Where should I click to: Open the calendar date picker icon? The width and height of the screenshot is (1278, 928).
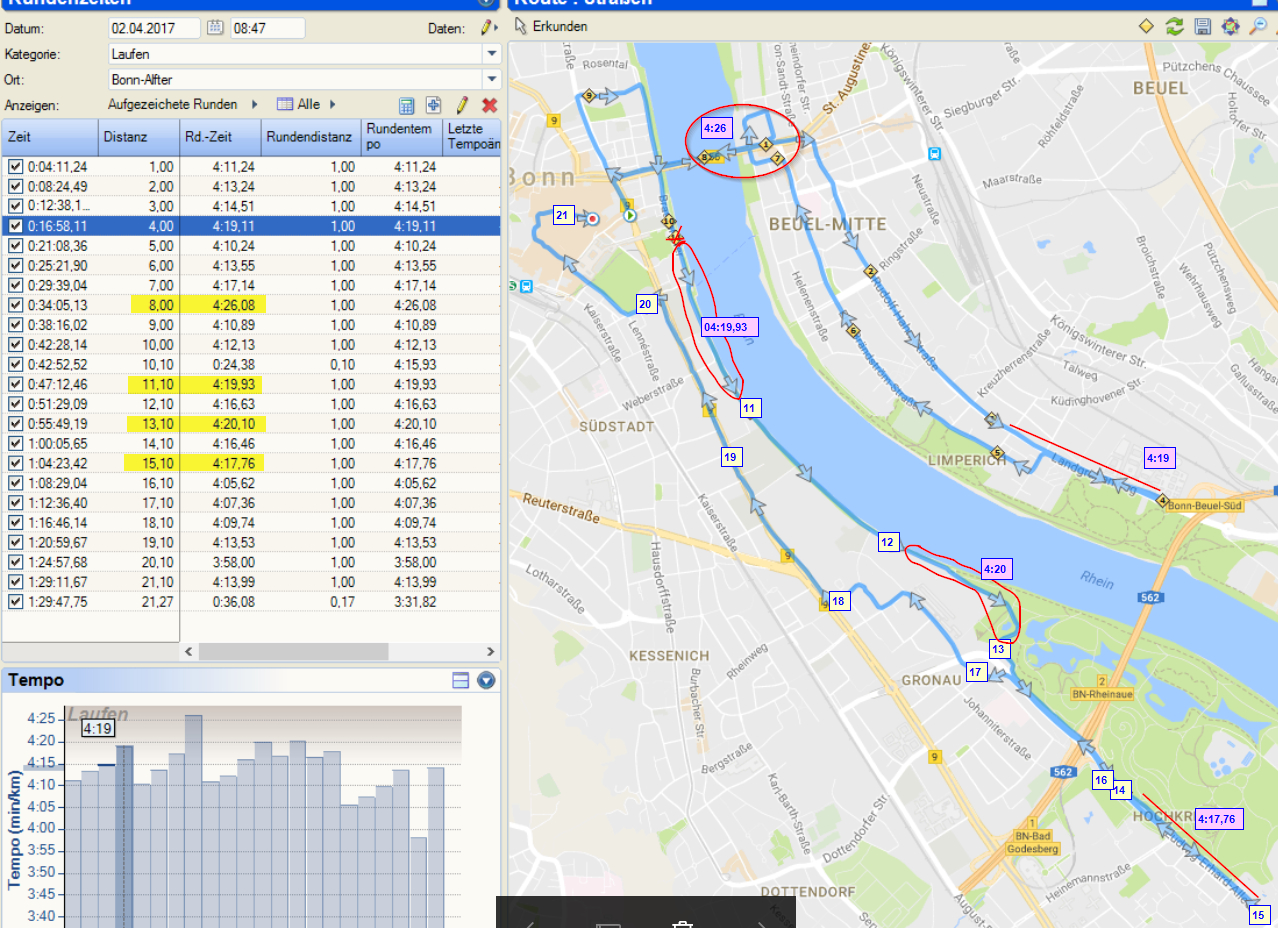[x=215, y=28]
